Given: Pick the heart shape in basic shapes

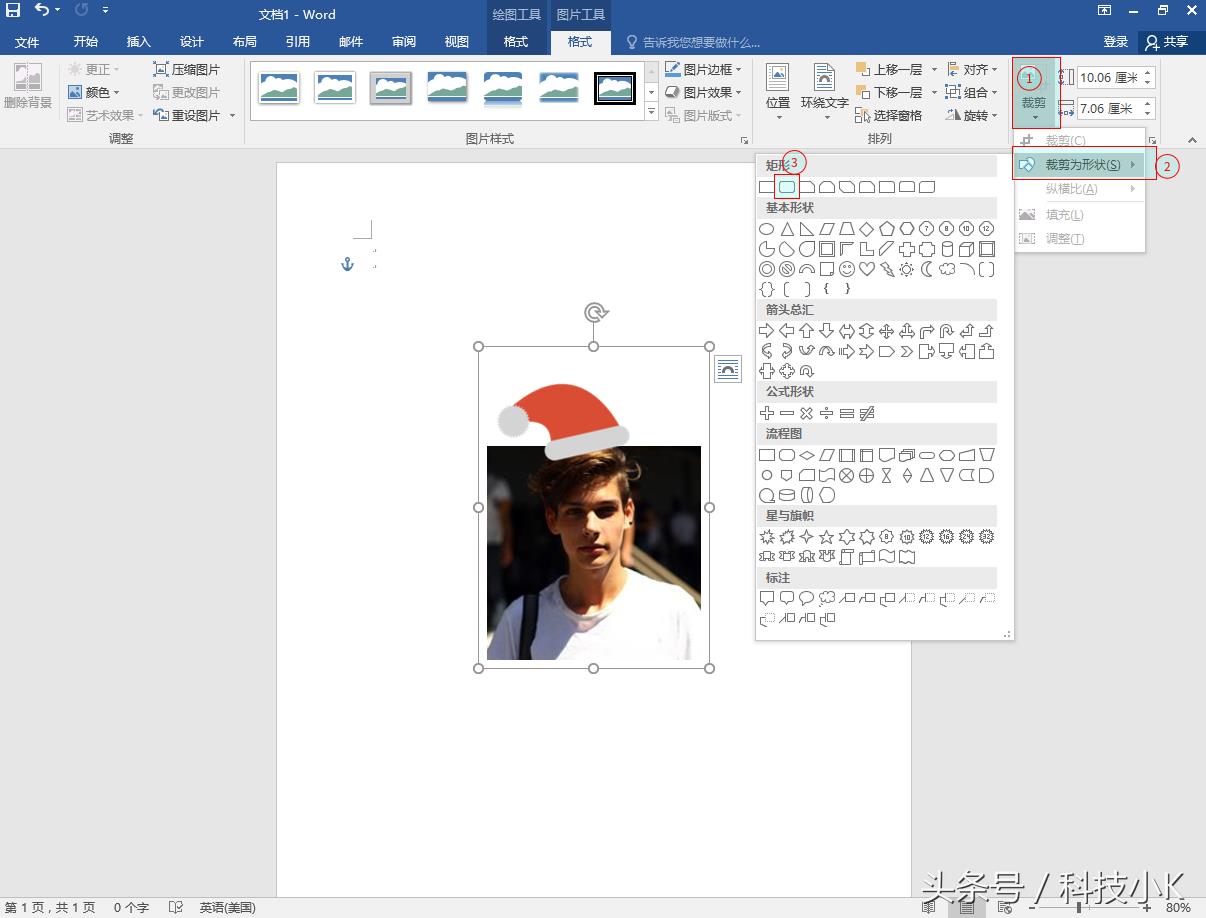Looking at the screenshot, I should 867,269.
